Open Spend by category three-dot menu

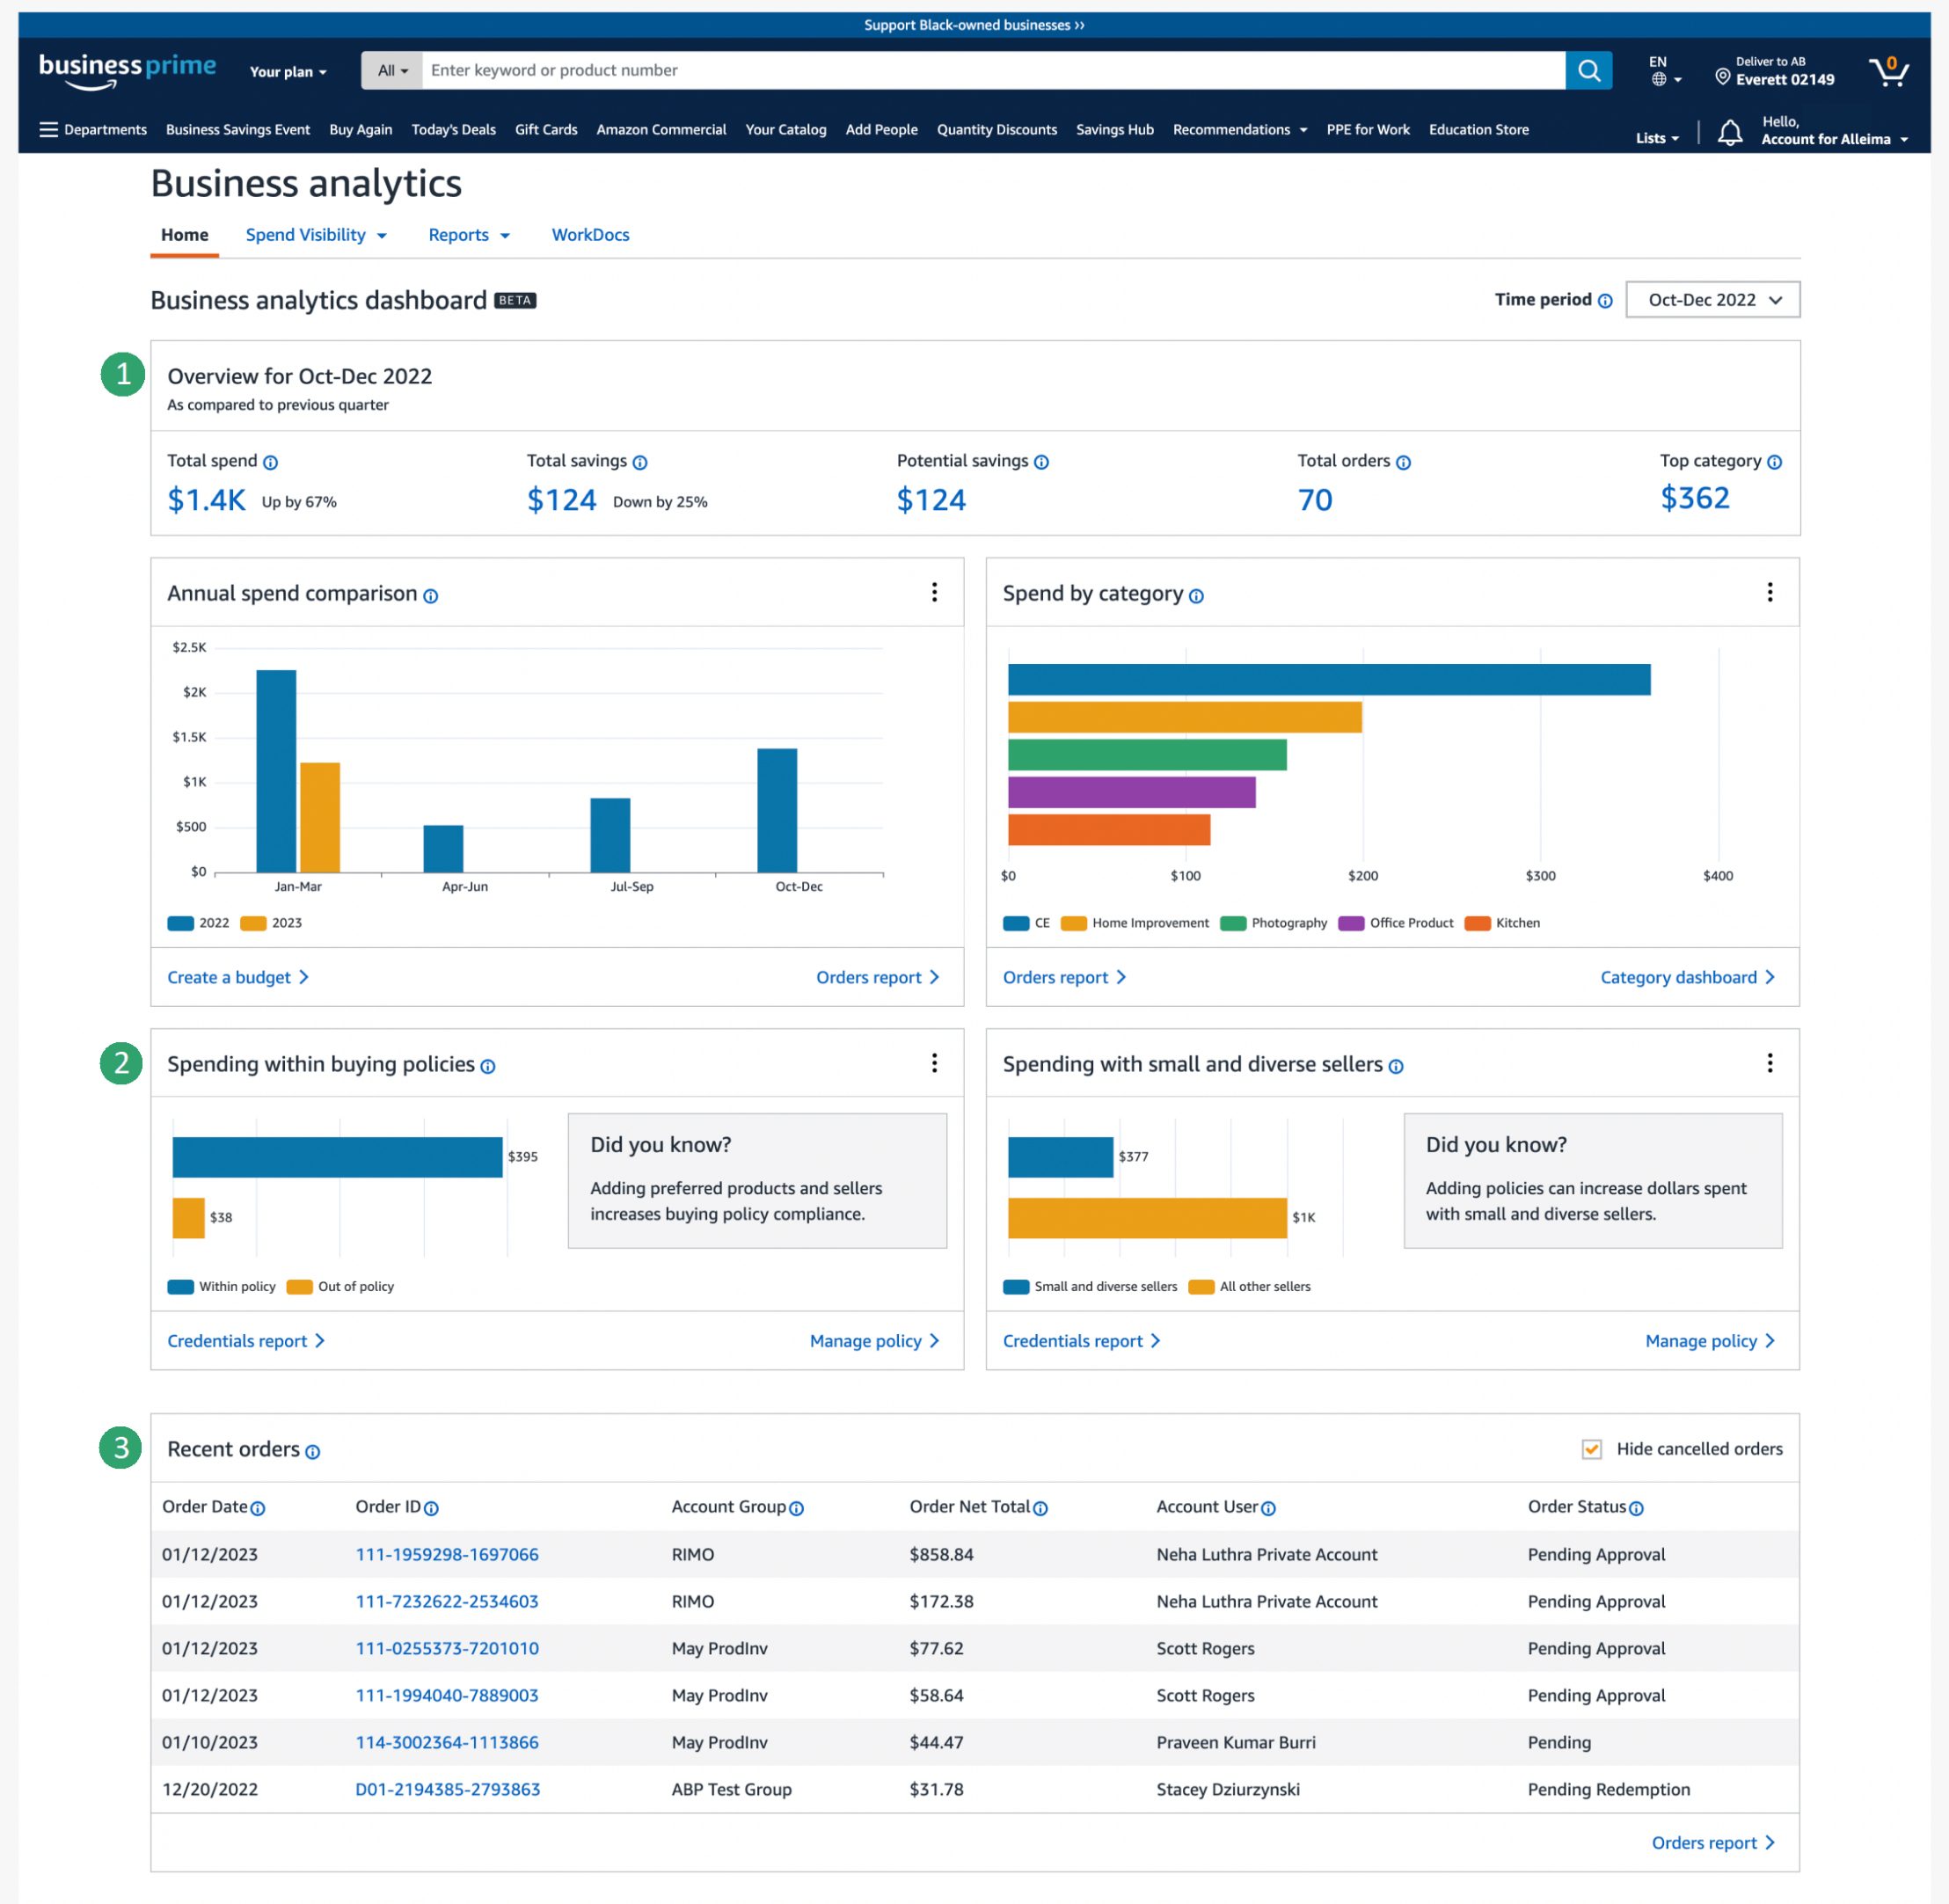pos(1769,592)
